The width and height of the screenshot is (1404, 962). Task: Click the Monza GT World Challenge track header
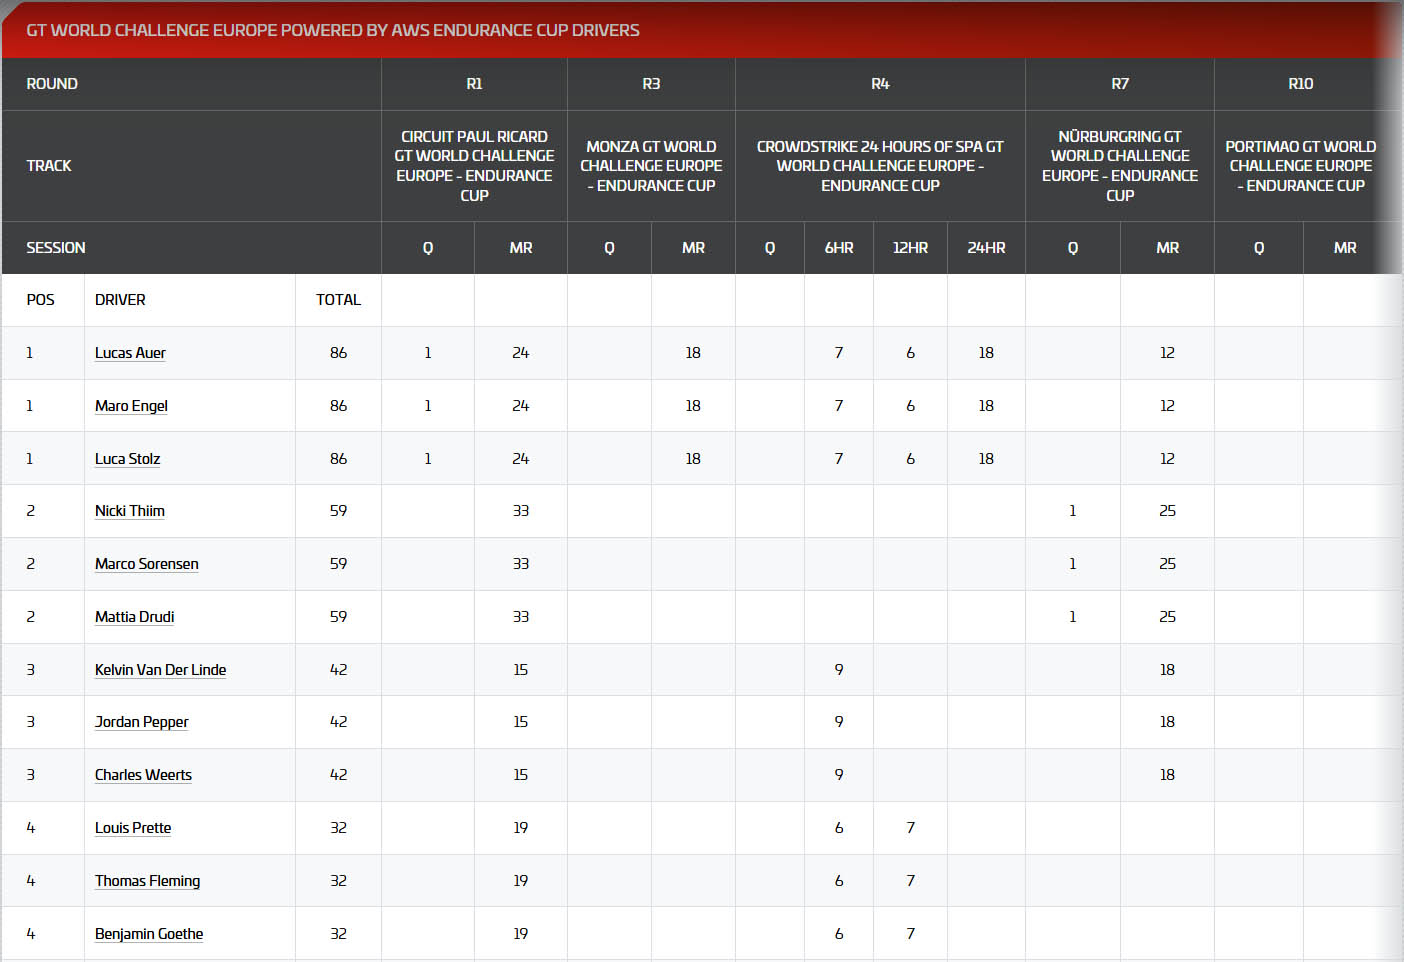pyautogui.click(x=651, y=166)
